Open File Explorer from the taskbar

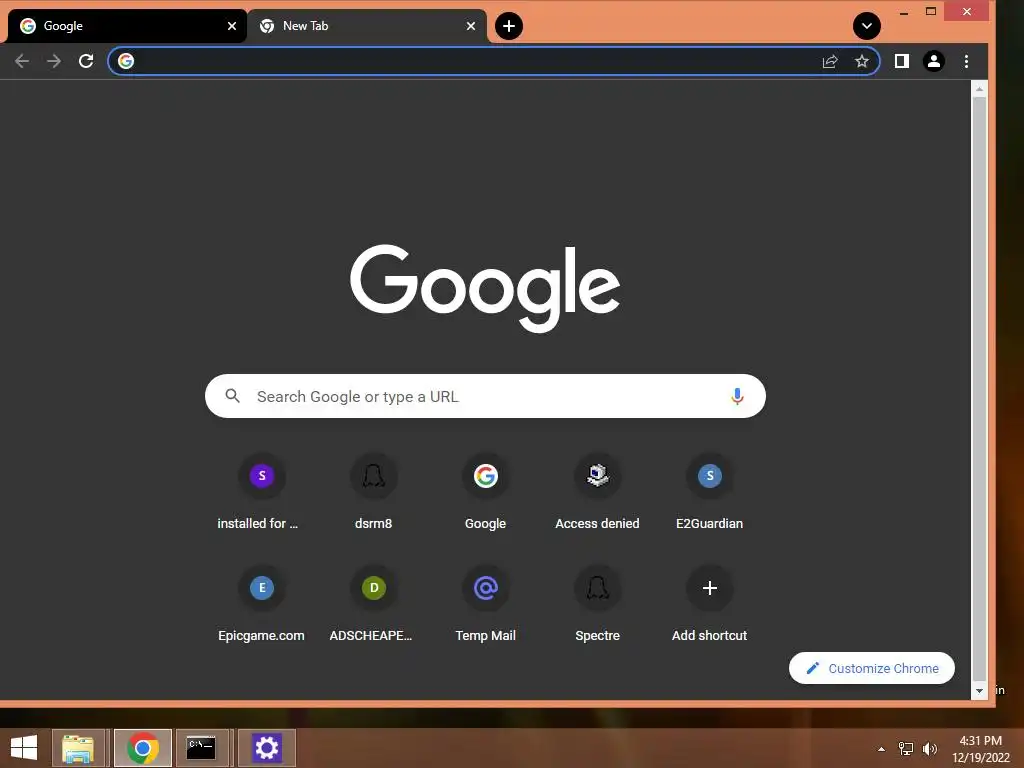click(78, 748)
